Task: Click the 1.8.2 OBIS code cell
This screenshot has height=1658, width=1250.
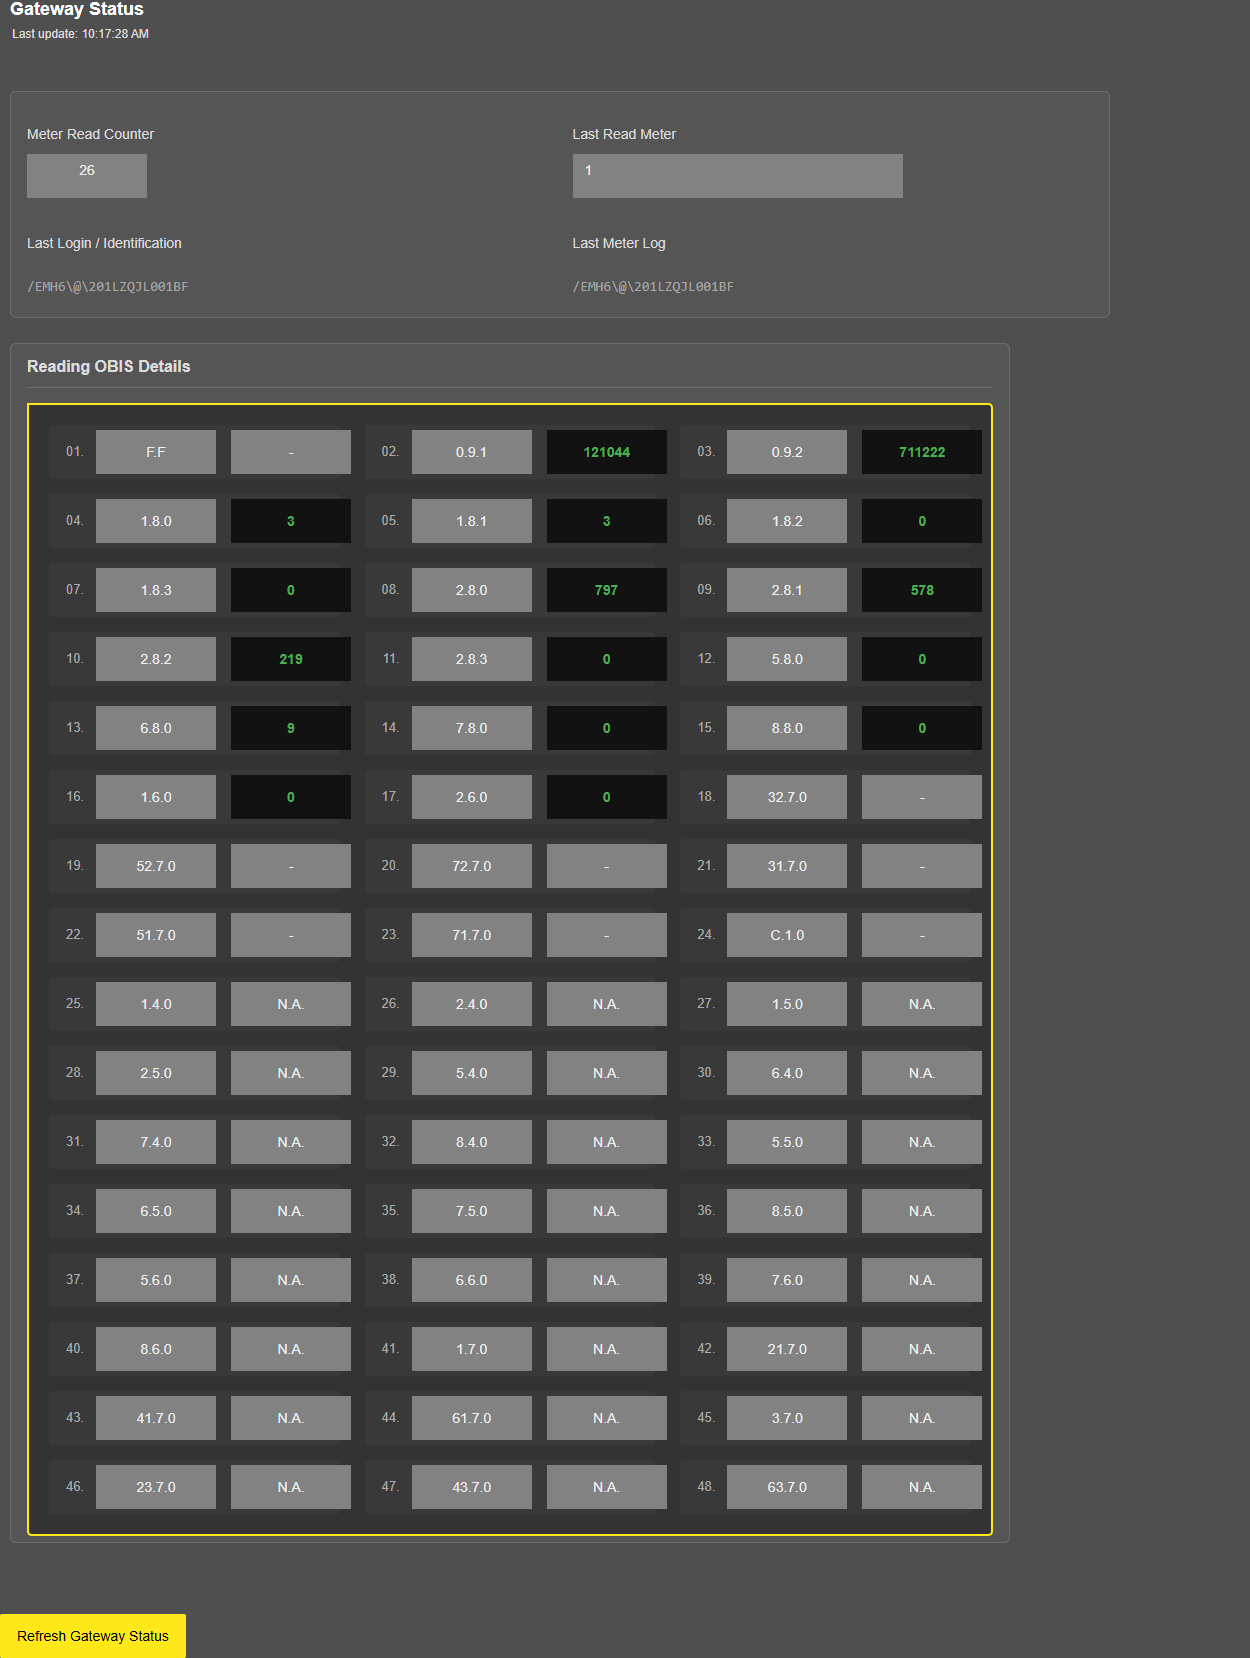Action: [787, 521]
